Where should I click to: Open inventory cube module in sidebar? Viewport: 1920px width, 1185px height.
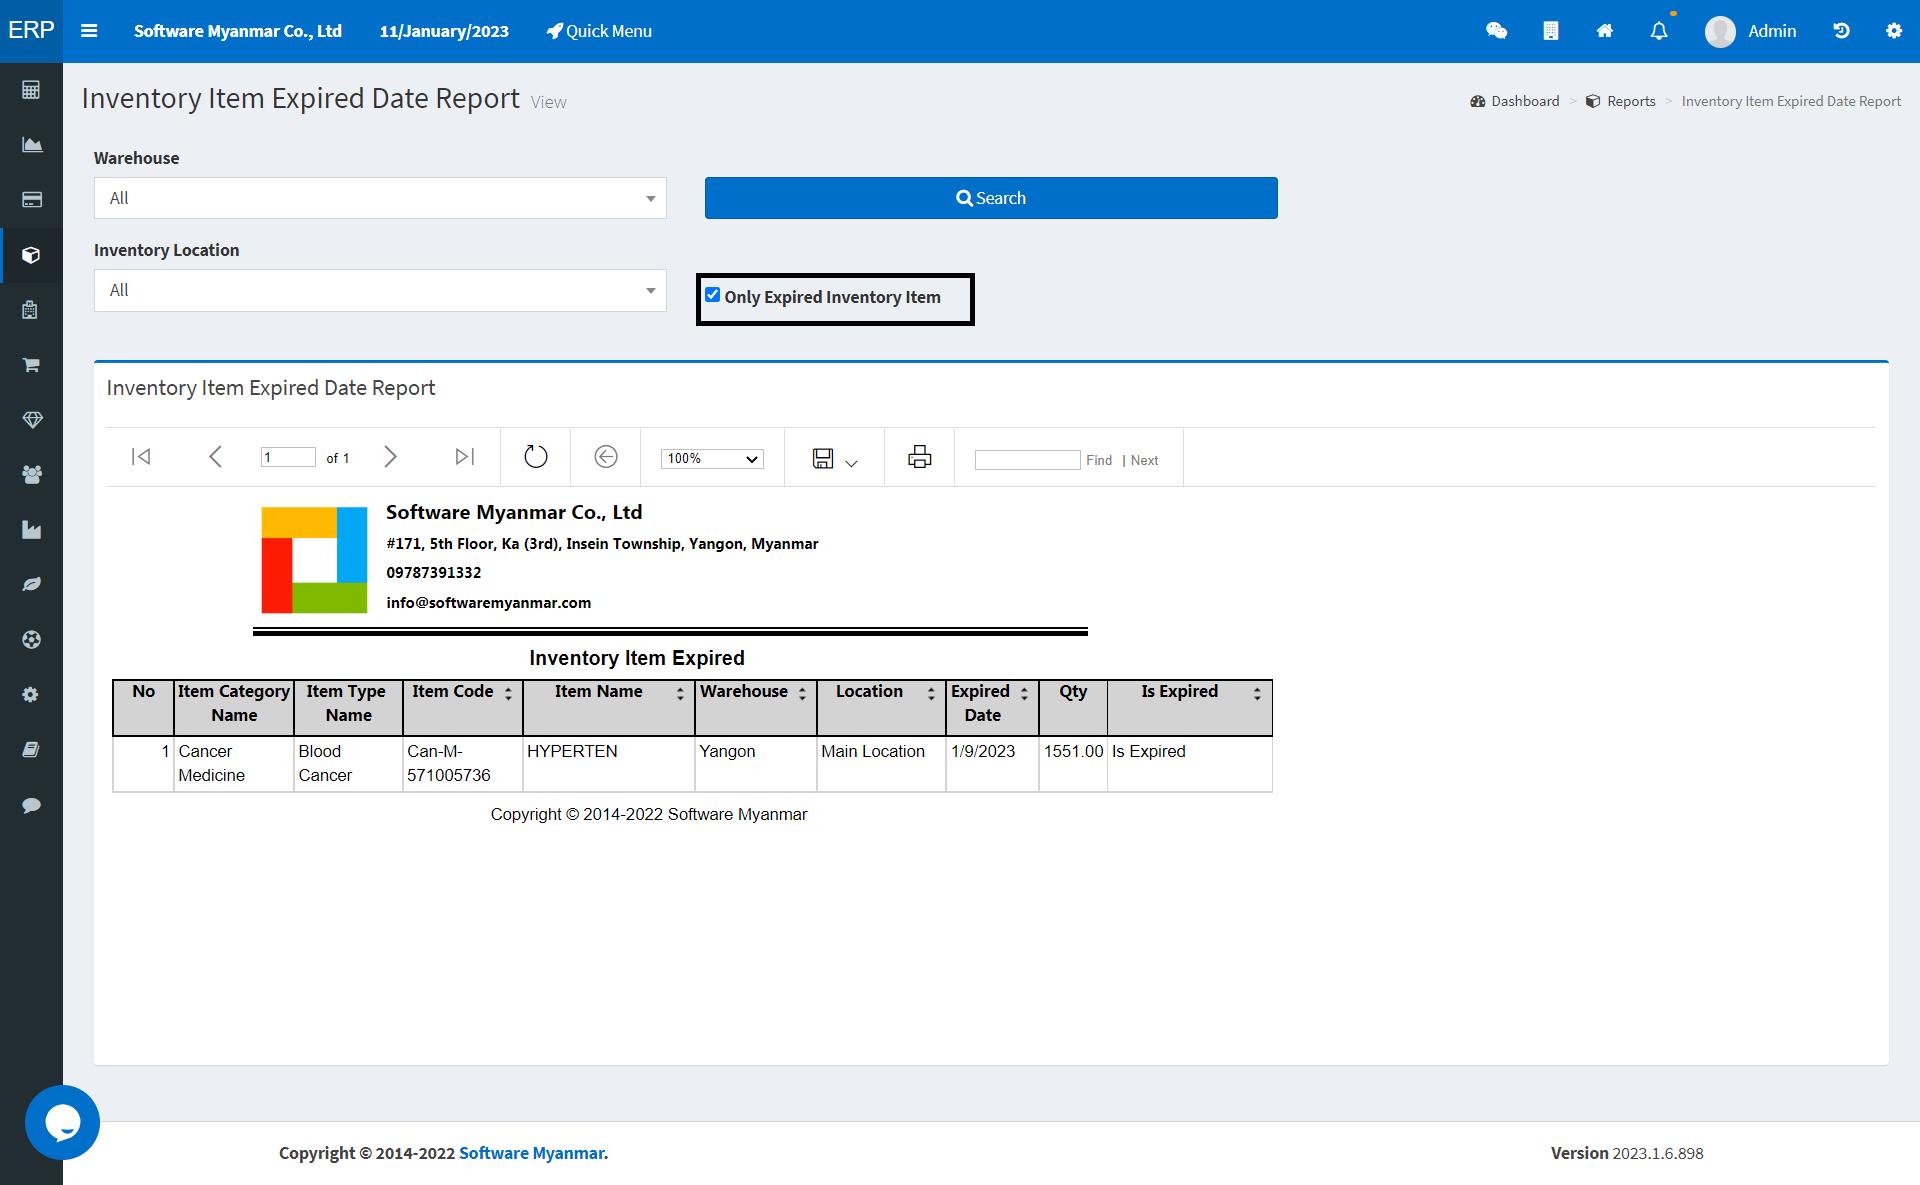click(31, 255)
